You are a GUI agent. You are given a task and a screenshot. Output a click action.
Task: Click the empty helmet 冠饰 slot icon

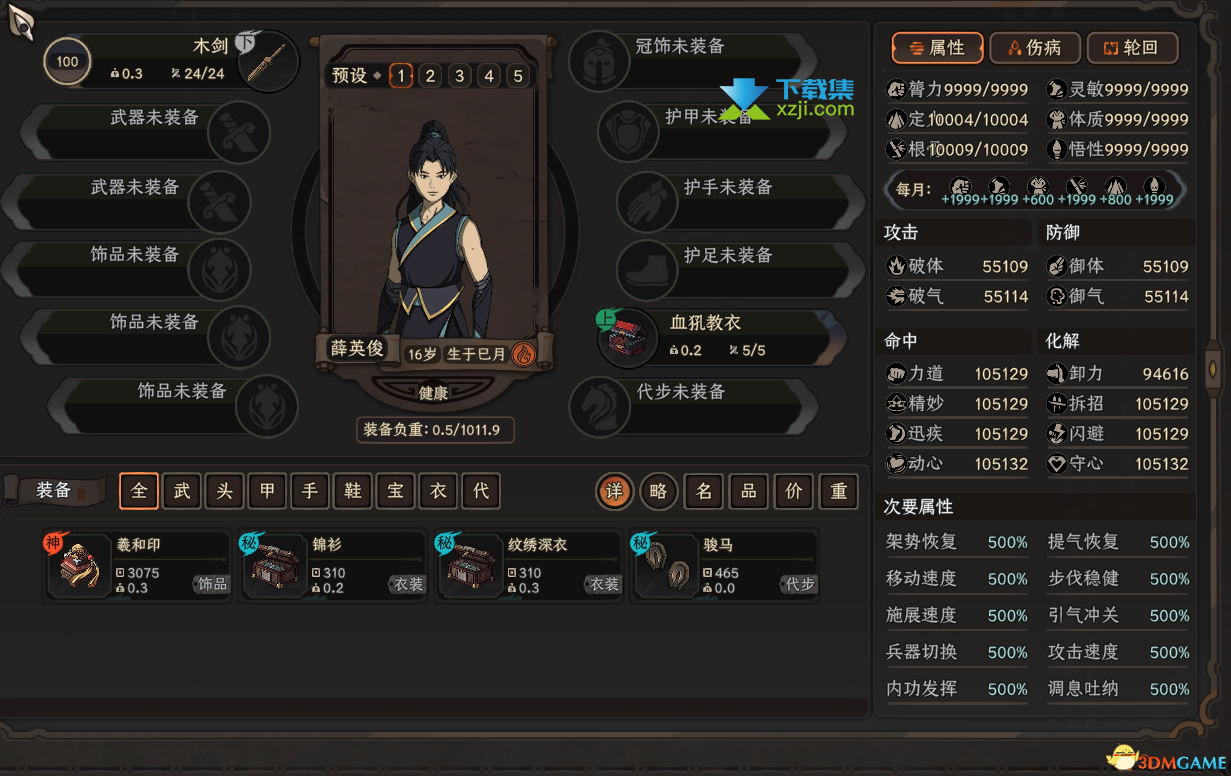598,61
